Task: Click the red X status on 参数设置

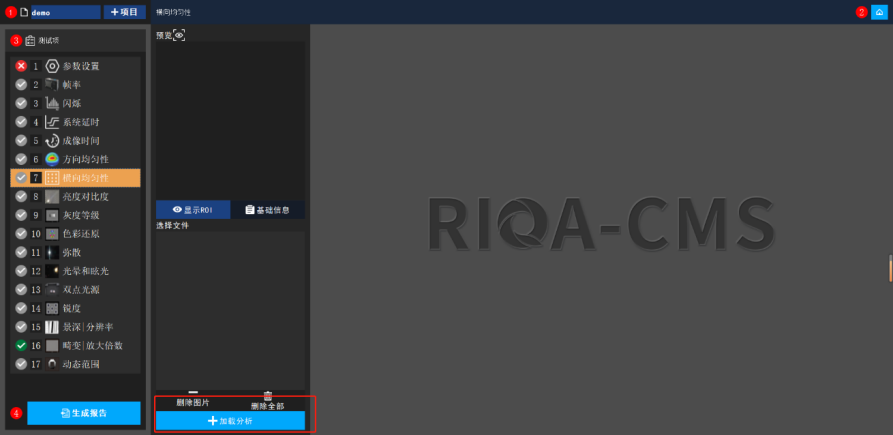Action: point(21,66)
